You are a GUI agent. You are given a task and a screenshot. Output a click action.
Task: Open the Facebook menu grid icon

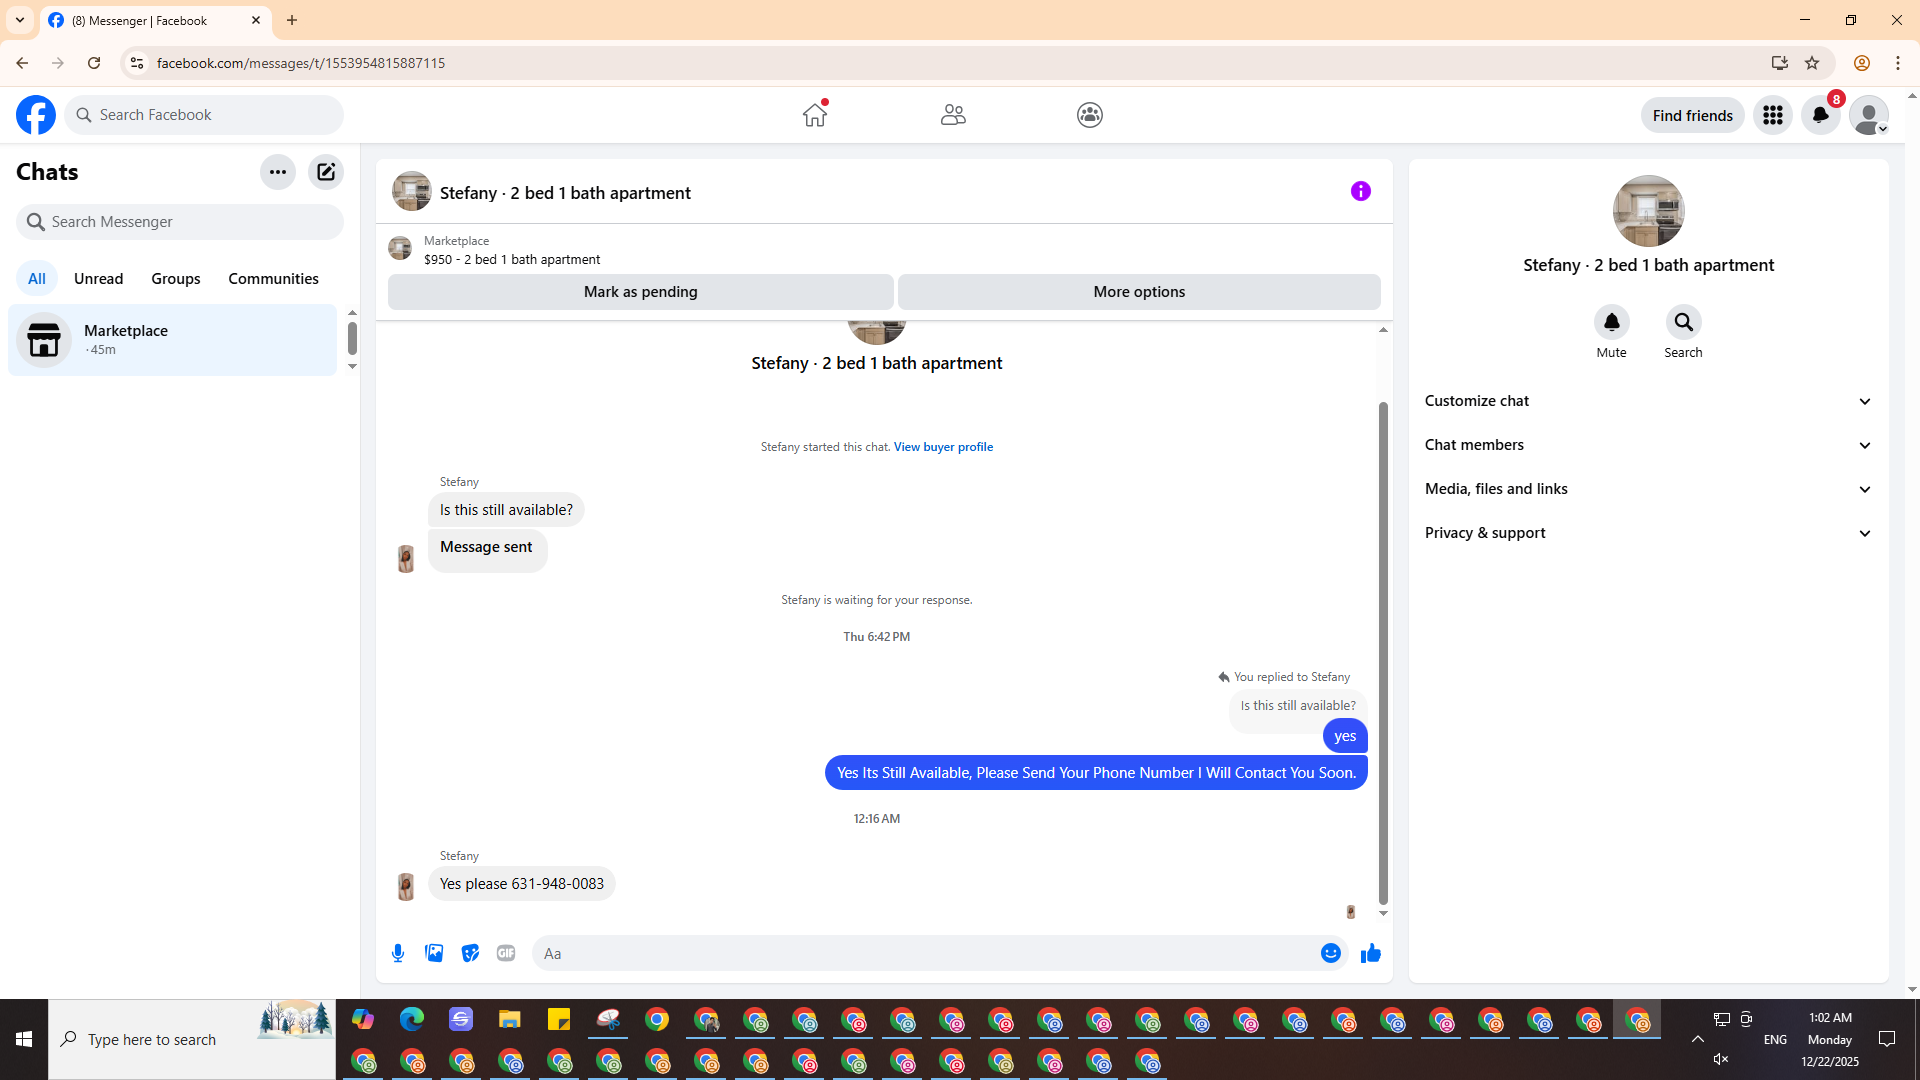[1773, 115]
